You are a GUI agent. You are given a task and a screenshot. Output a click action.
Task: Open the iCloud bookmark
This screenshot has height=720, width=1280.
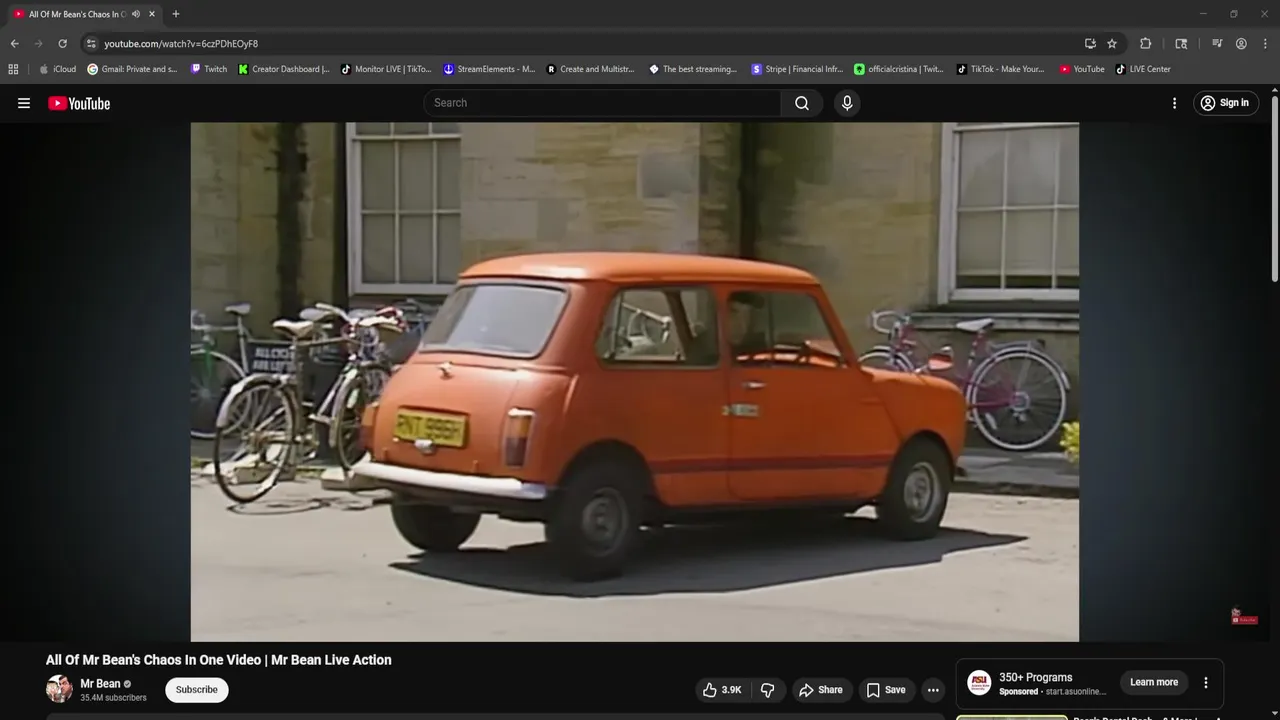click(x=57, y=69)
